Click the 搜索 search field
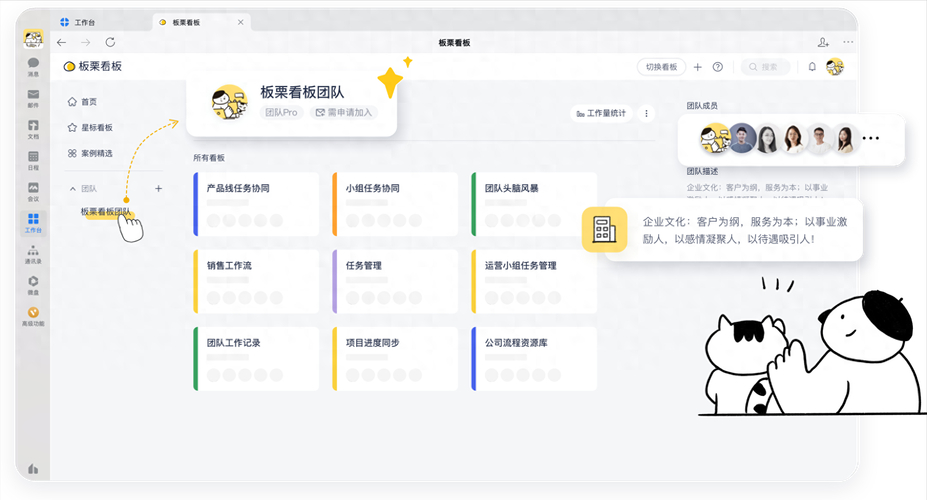927x500 pixels. pyautogui.click(x=765, y=67)
